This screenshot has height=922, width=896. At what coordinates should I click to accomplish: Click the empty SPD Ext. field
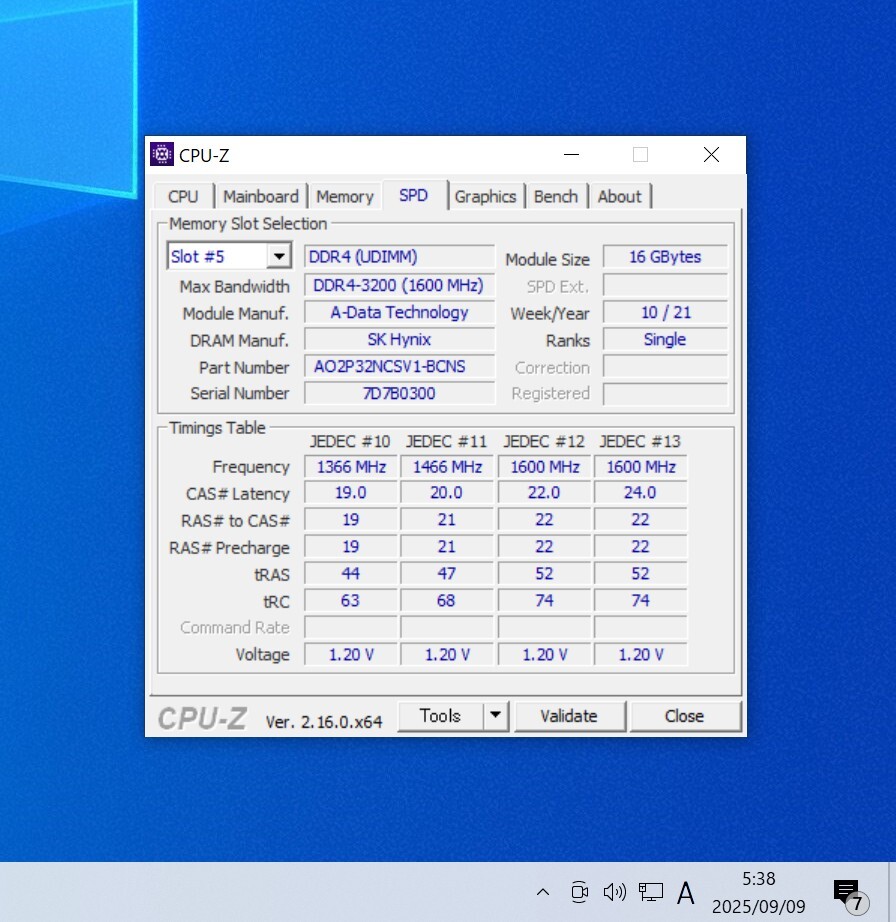tap(665, 285)
